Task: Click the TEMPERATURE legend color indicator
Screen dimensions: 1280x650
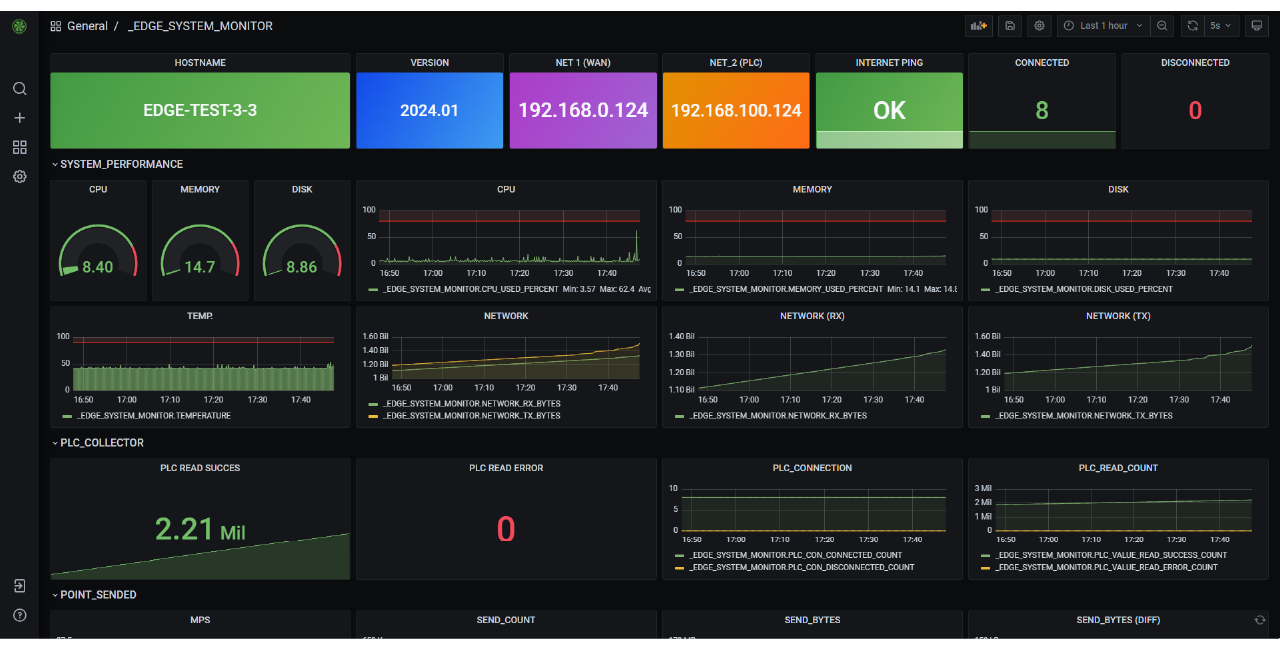Action: click(x=67, y=415)
